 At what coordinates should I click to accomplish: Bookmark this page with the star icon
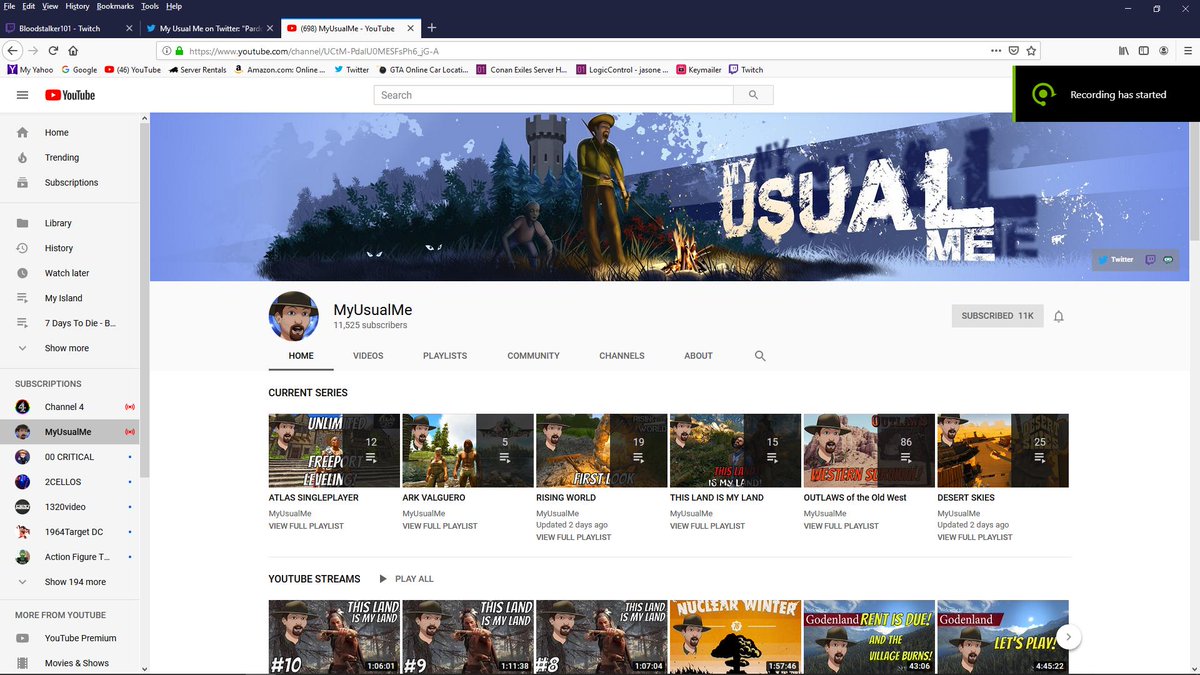point(1031,50)
